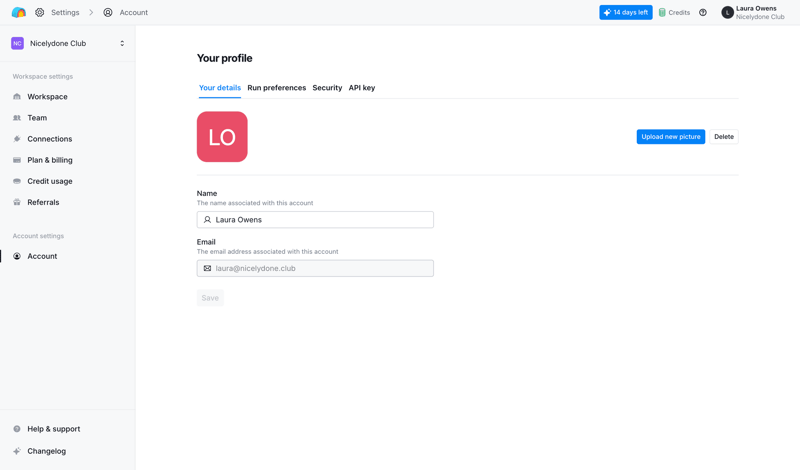
Task: Click the Email field label
Action: [x=206, y=242]
